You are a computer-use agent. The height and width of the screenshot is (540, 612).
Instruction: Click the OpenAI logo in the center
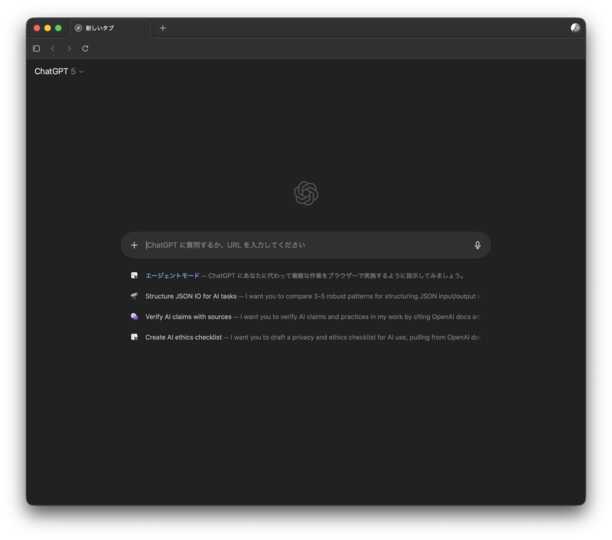[x=306, y=193]
